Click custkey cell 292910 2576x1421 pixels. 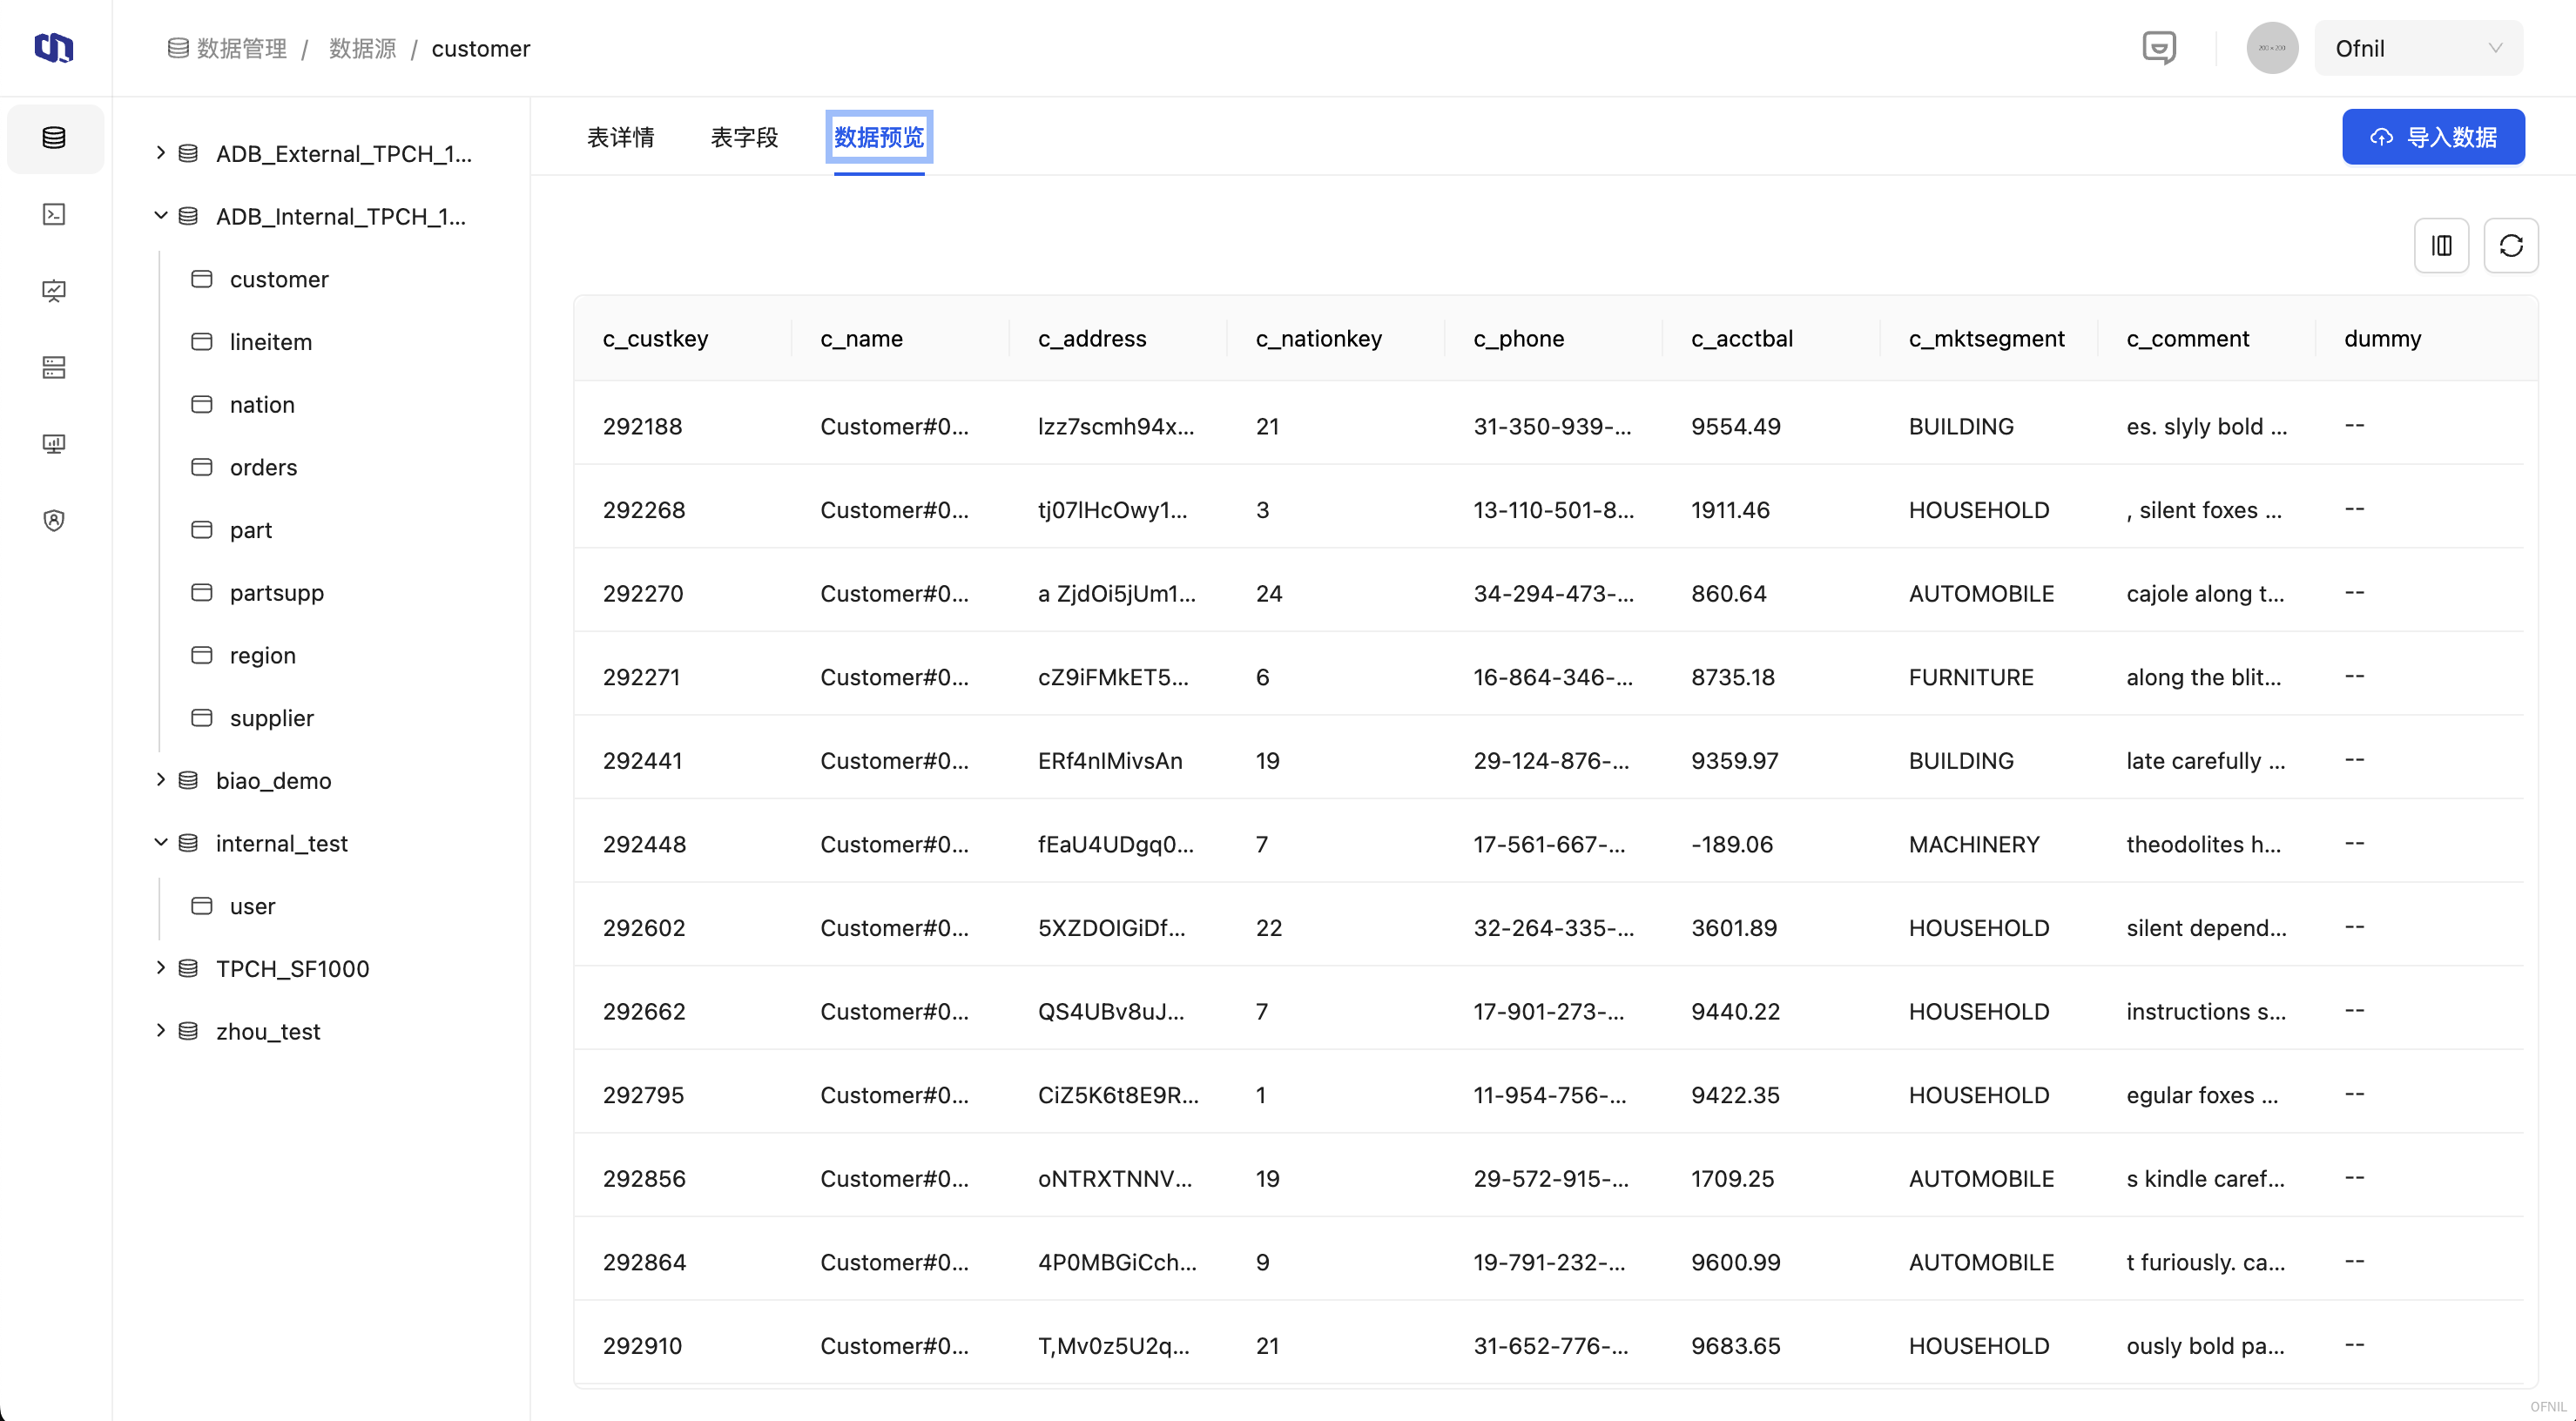click(x=643, y=1346)
